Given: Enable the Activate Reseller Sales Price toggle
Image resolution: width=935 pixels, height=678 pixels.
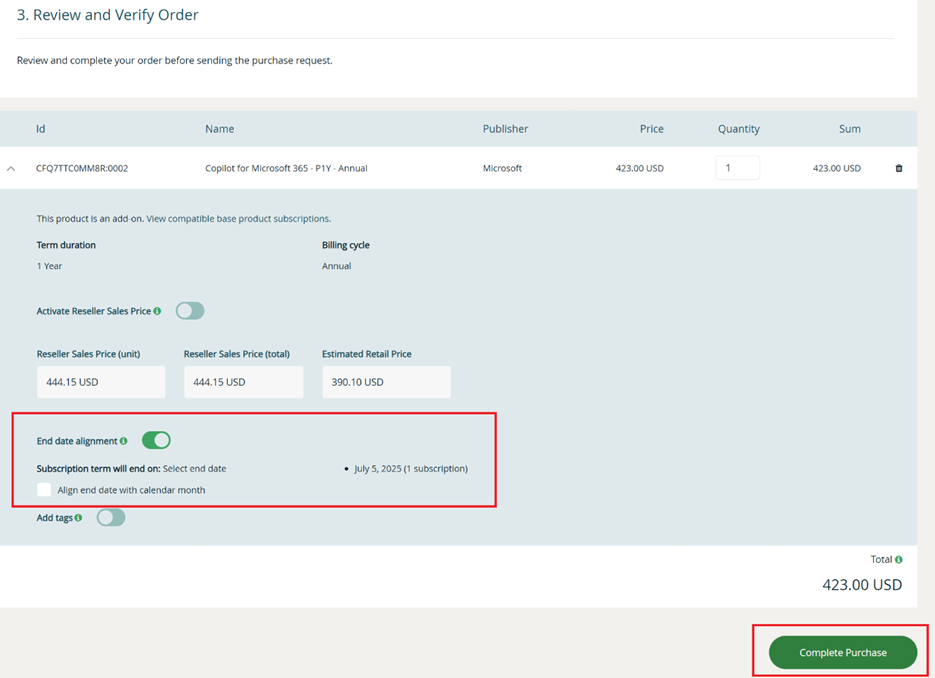Looking at the screenshot, I should tap(190, 311).
